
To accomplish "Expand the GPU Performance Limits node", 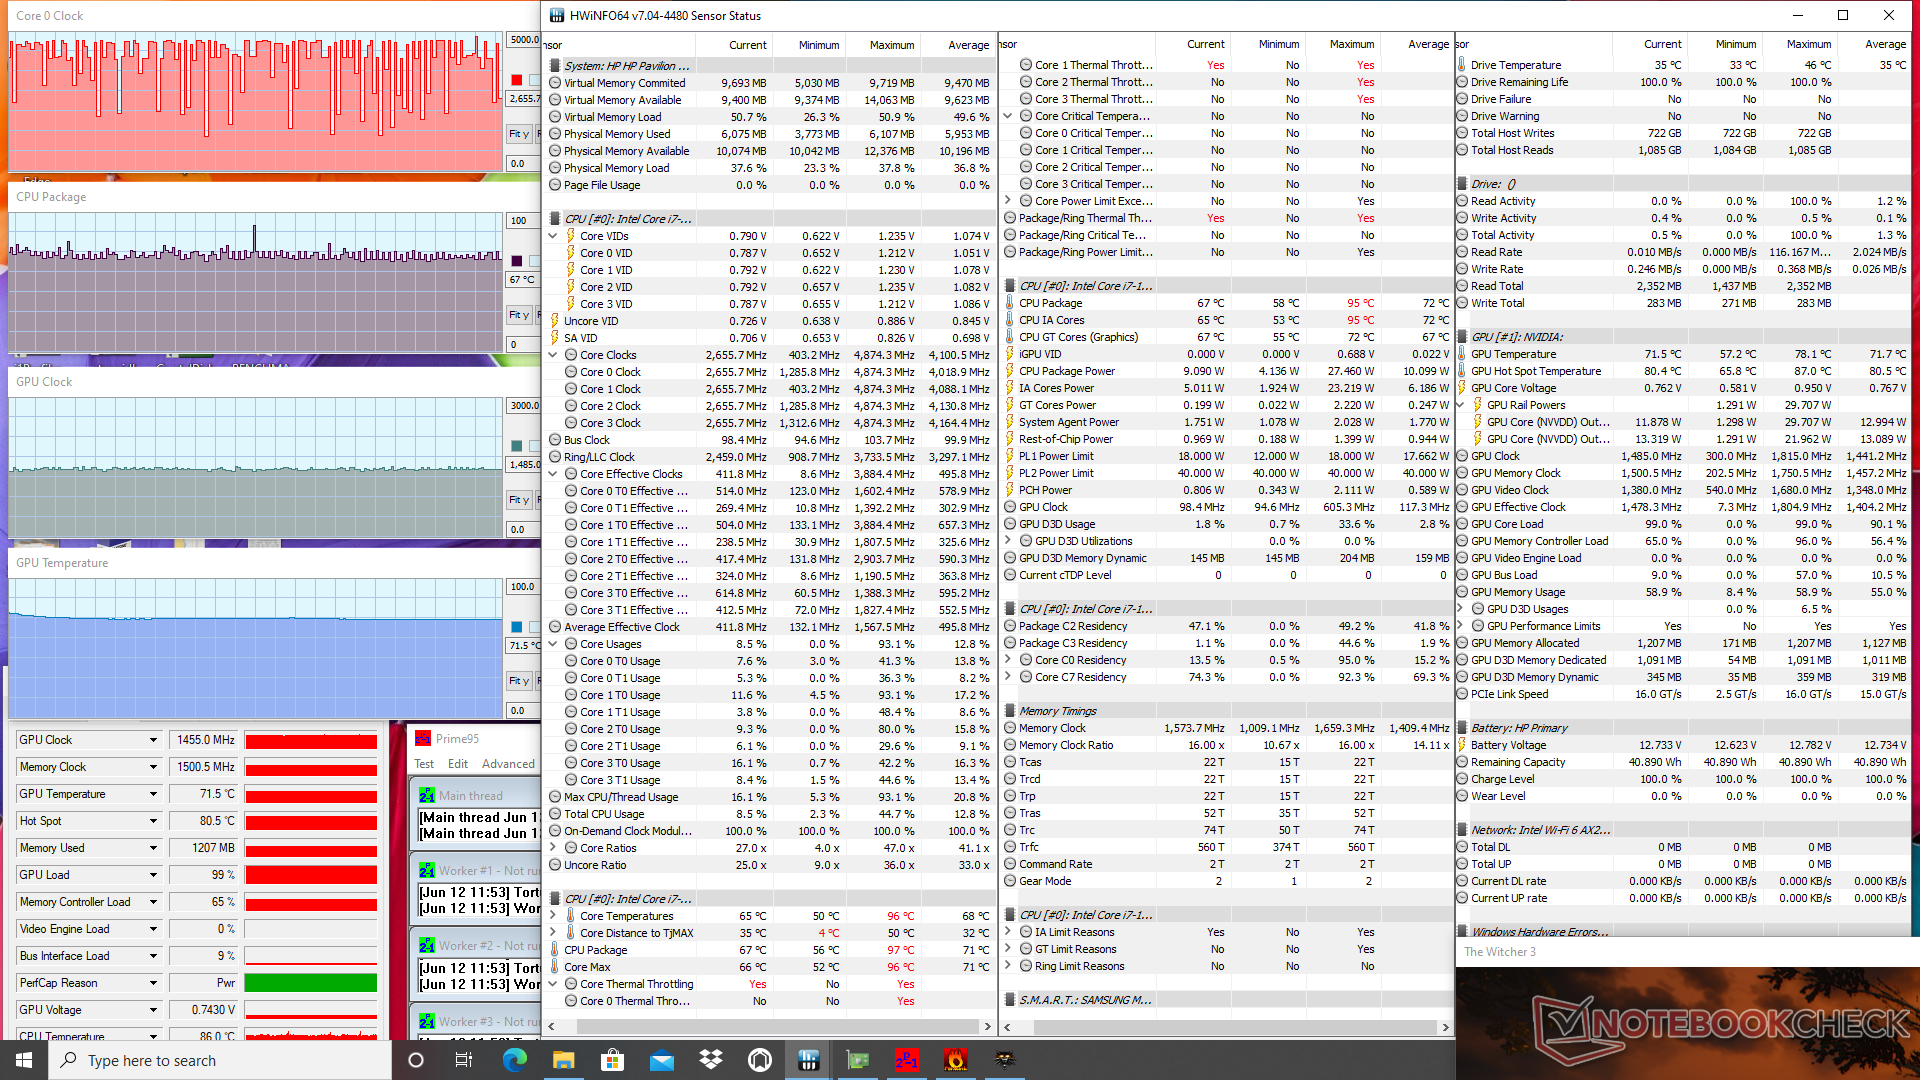I will [1460, 626].
